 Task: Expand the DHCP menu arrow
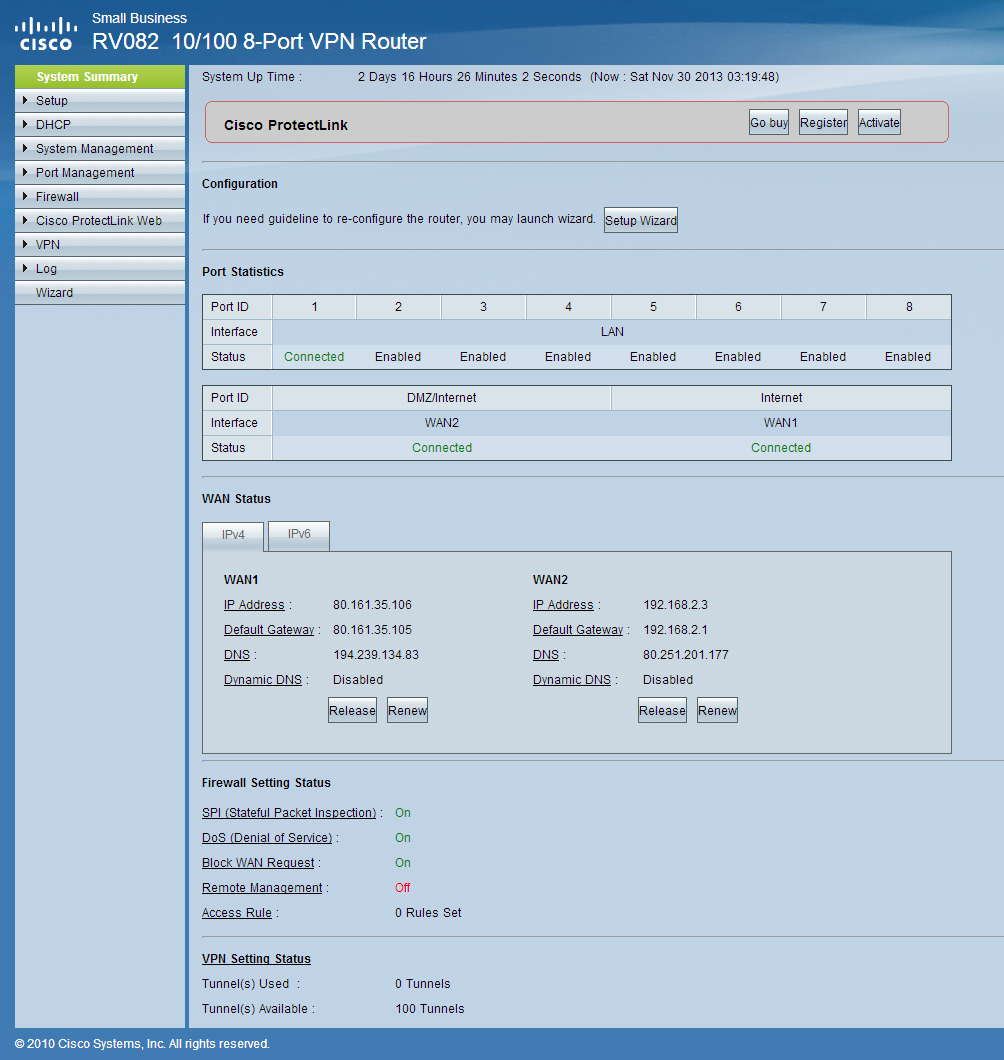coord(25,124)
